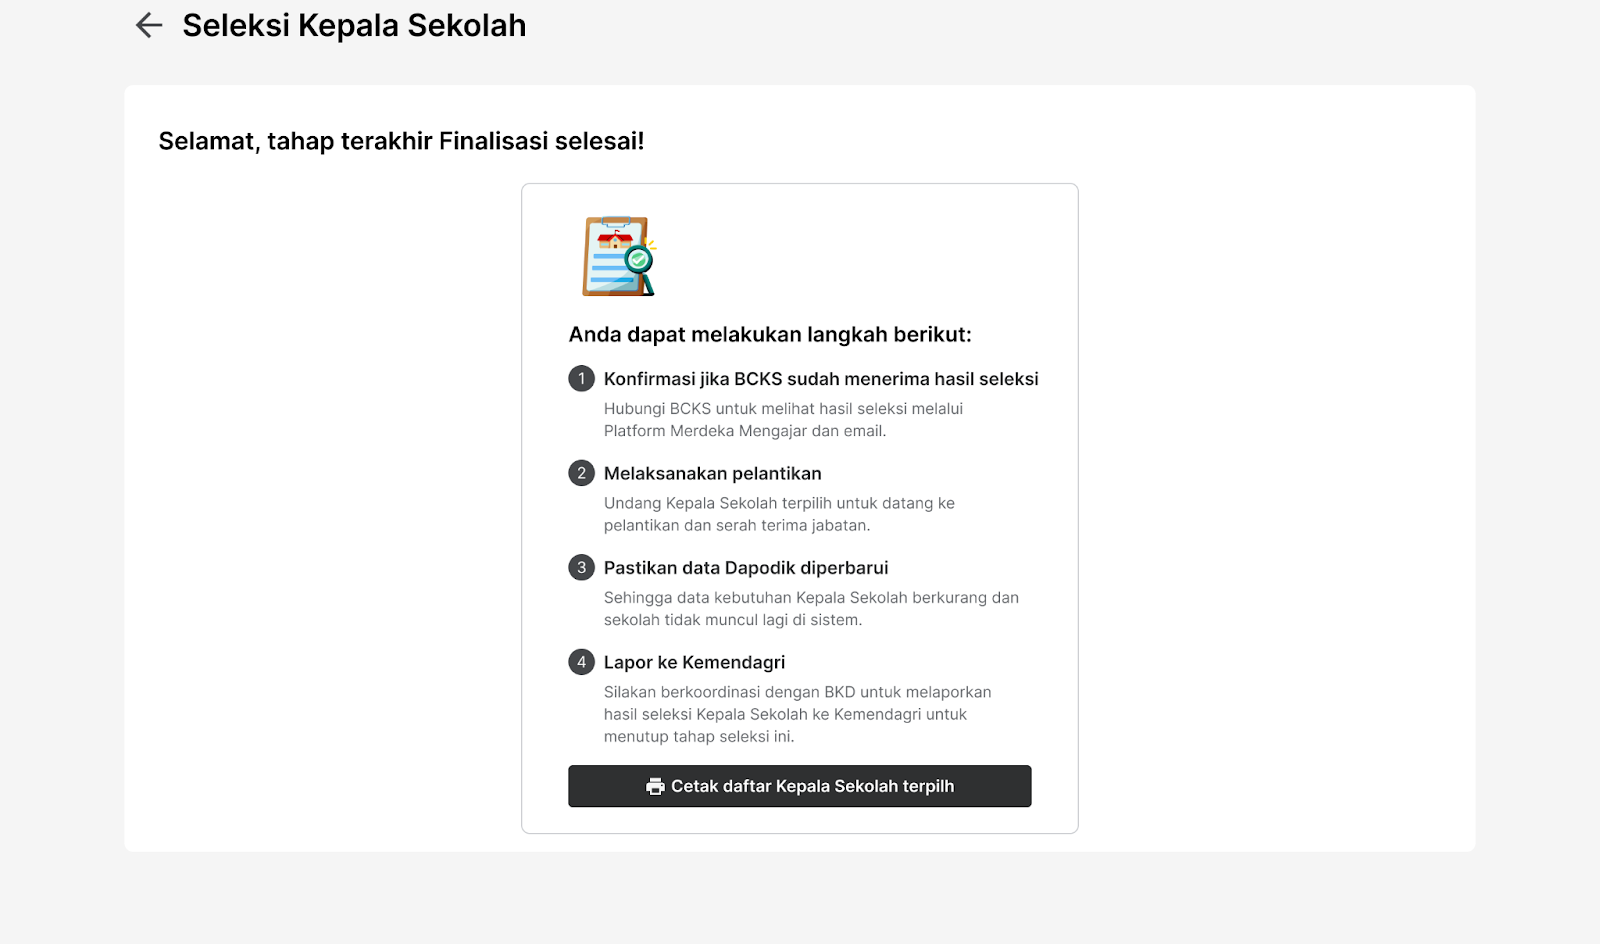Screen dimensions: 1600x944
Task: Select the step 1 number badge
Action: [581, 379]
